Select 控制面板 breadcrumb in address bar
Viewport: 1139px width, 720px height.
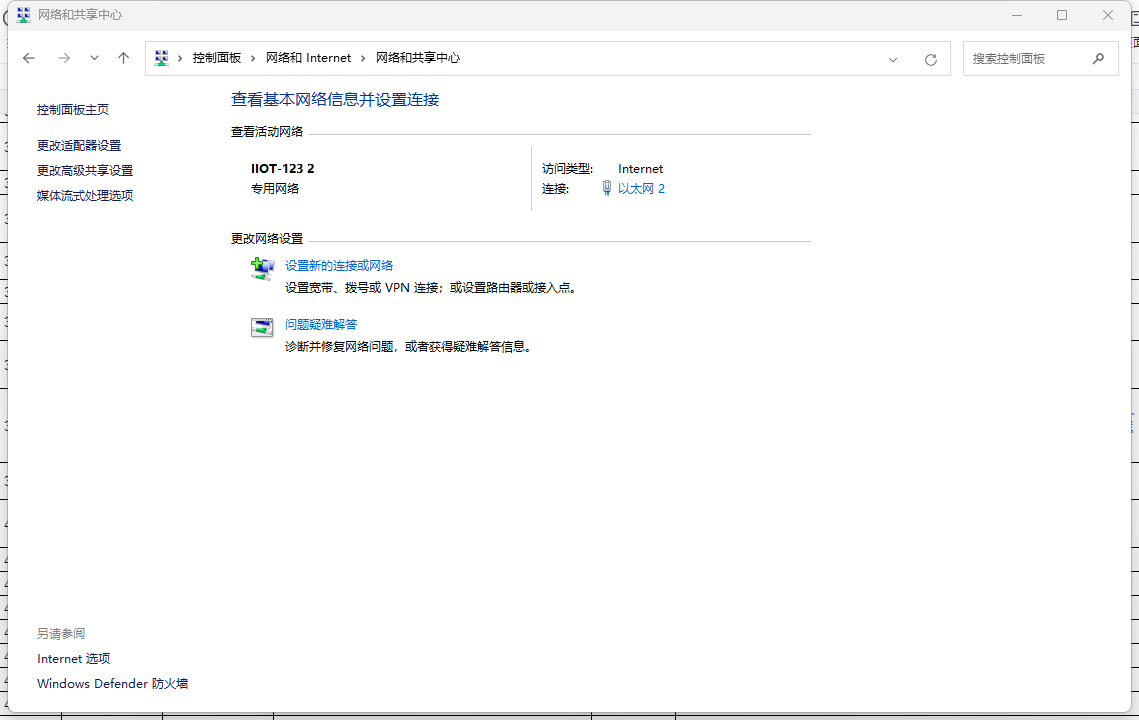point(217,58)
